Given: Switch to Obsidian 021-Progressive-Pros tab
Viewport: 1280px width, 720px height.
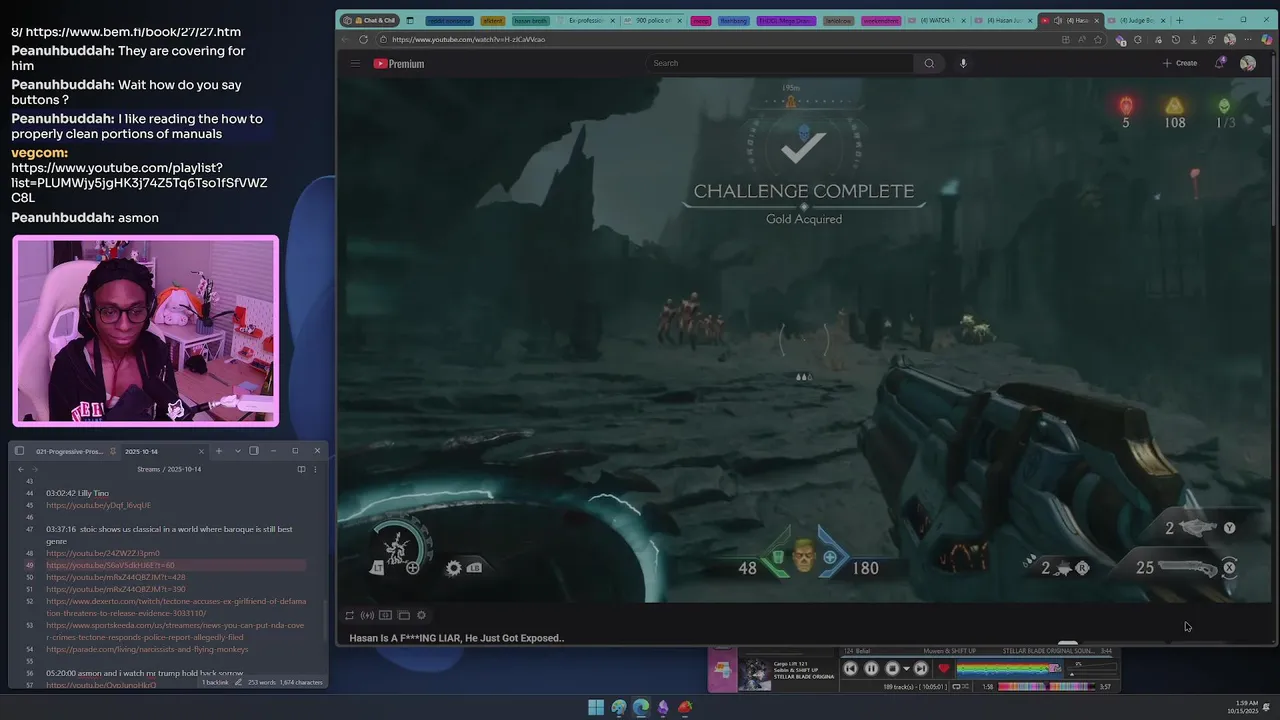Looking at the screenshot, I should [x=70, y=451].
